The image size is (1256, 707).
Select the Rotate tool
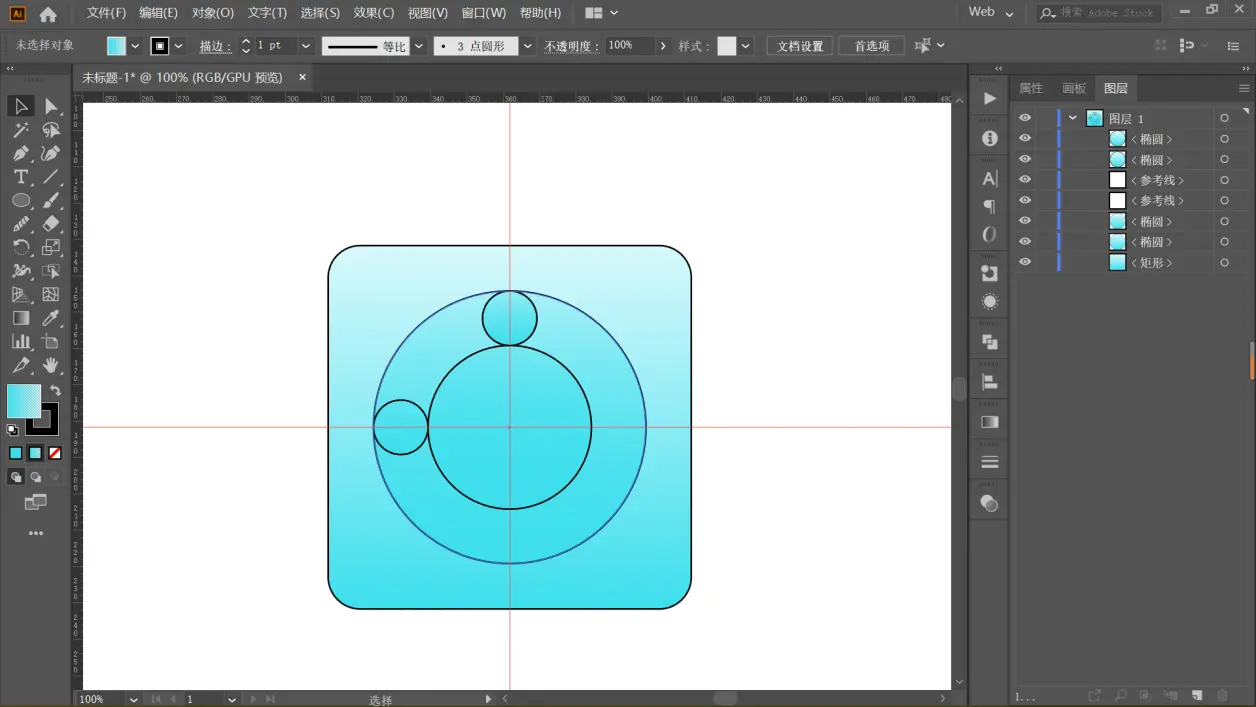(x=21, y=247)
